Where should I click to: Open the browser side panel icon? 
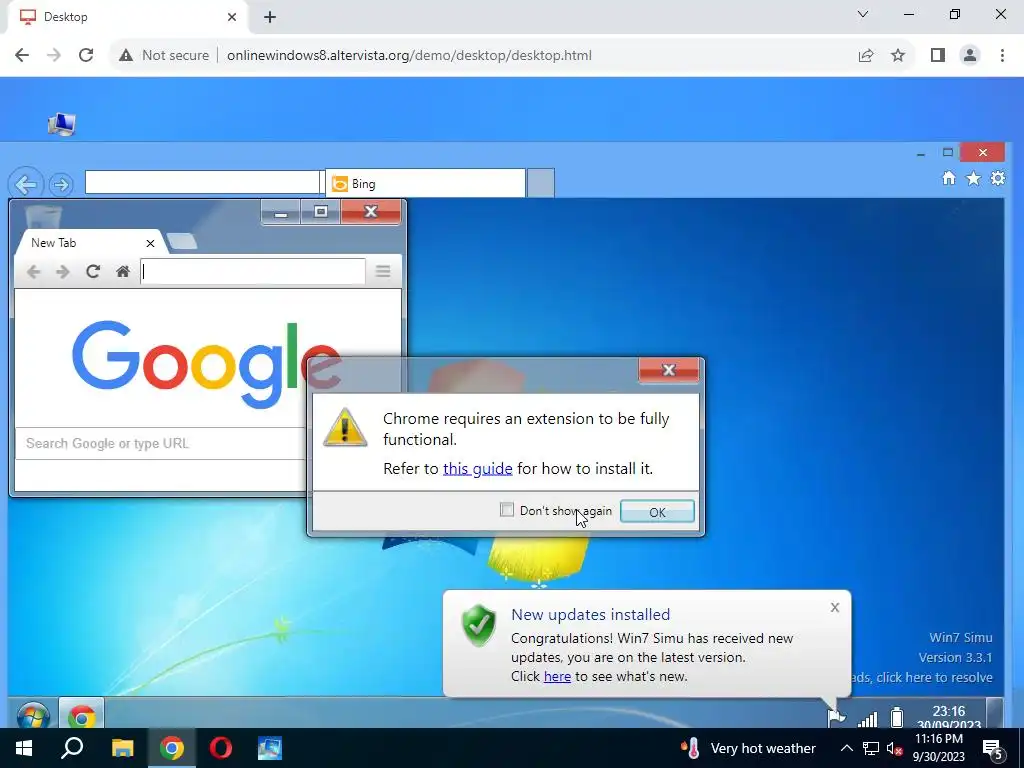(938, 56)
